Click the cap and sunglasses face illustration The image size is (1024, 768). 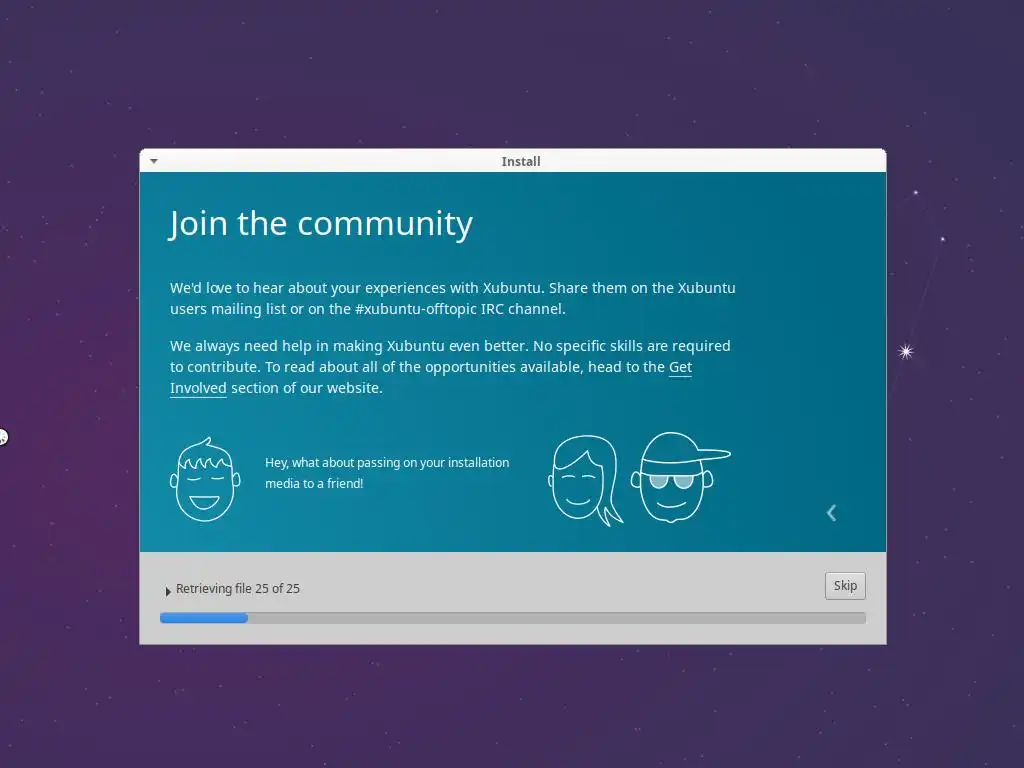click(680, 477)
